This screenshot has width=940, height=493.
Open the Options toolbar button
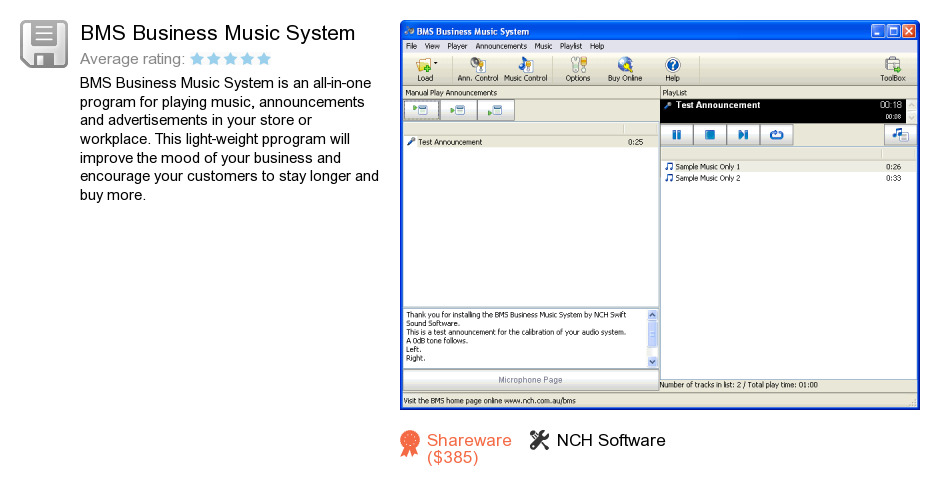(x=578, y=69)
